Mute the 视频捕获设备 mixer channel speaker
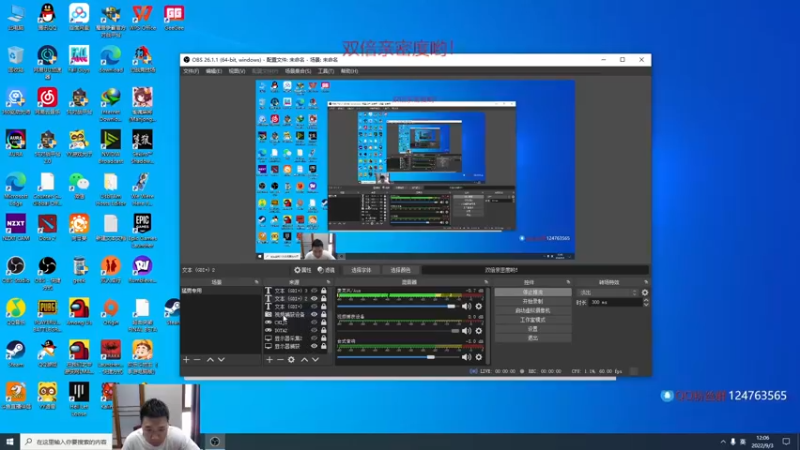 [x=466, y=331]
